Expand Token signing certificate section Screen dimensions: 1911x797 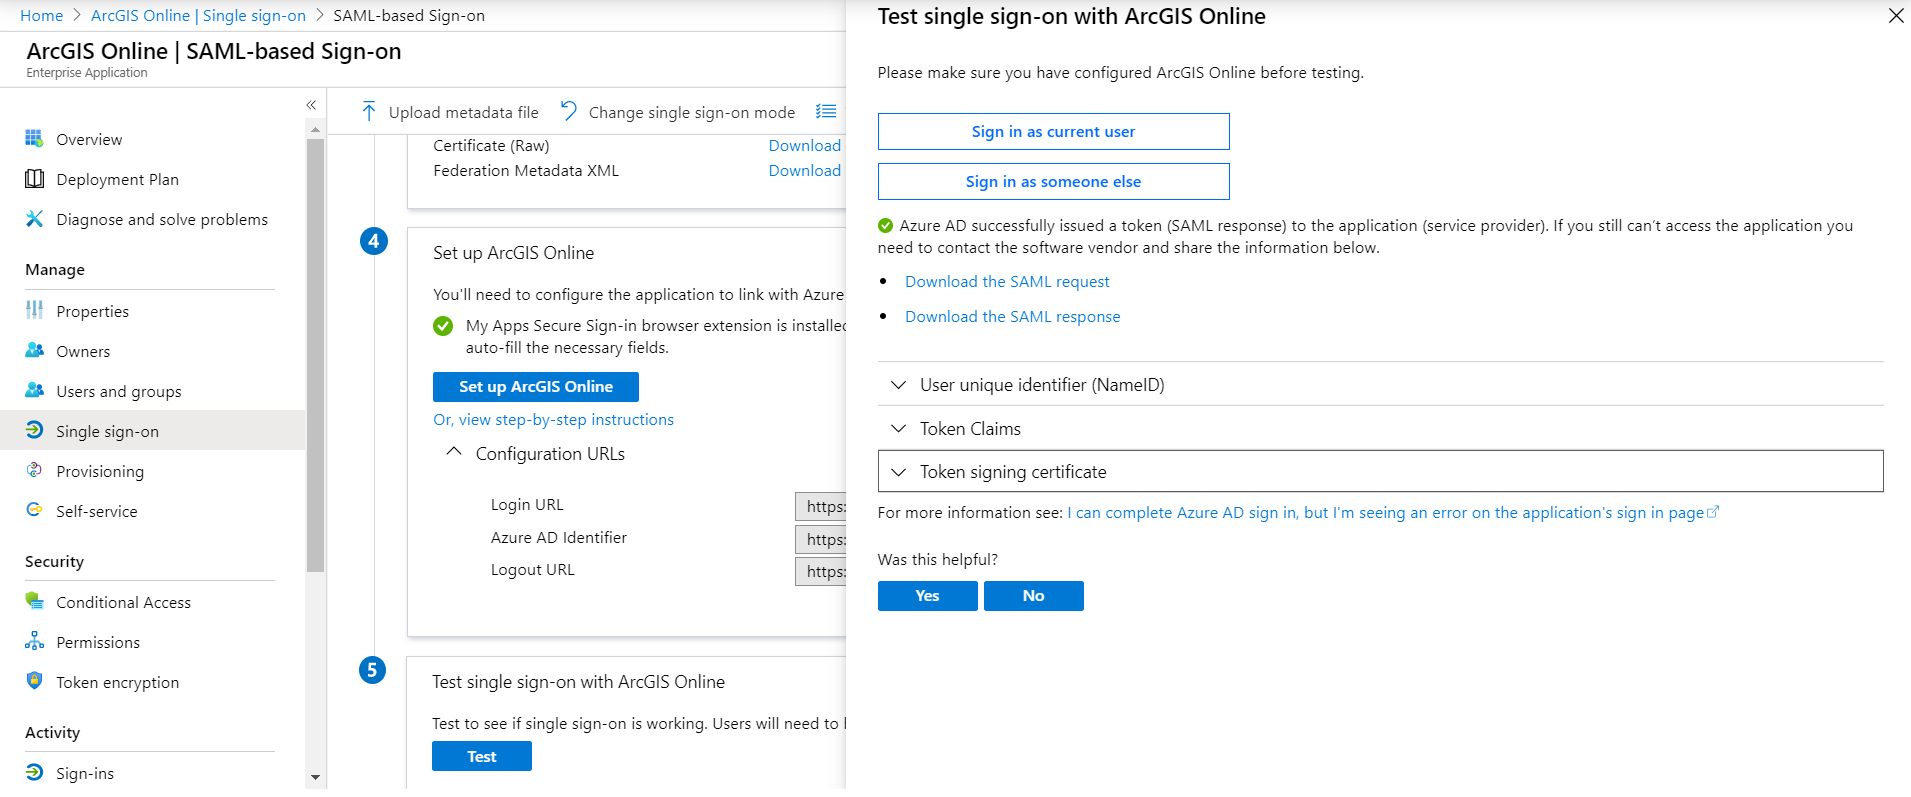click(1380, 471)
